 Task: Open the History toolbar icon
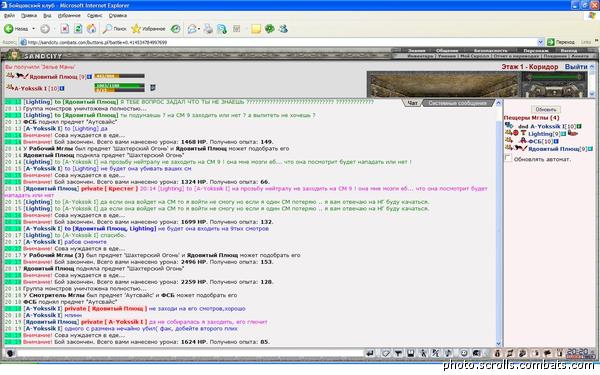(x=176, y=29)
